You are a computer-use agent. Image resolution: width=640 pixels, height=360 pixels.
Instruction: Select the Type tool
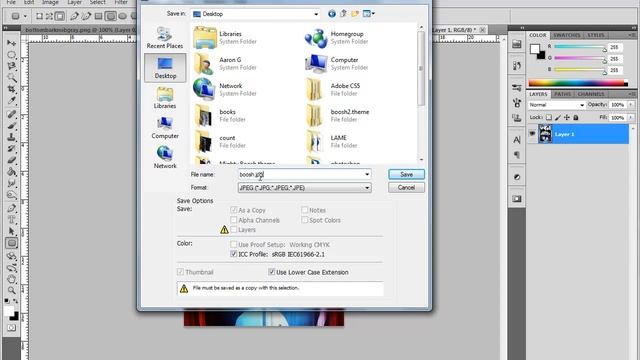tap(11, 220)
